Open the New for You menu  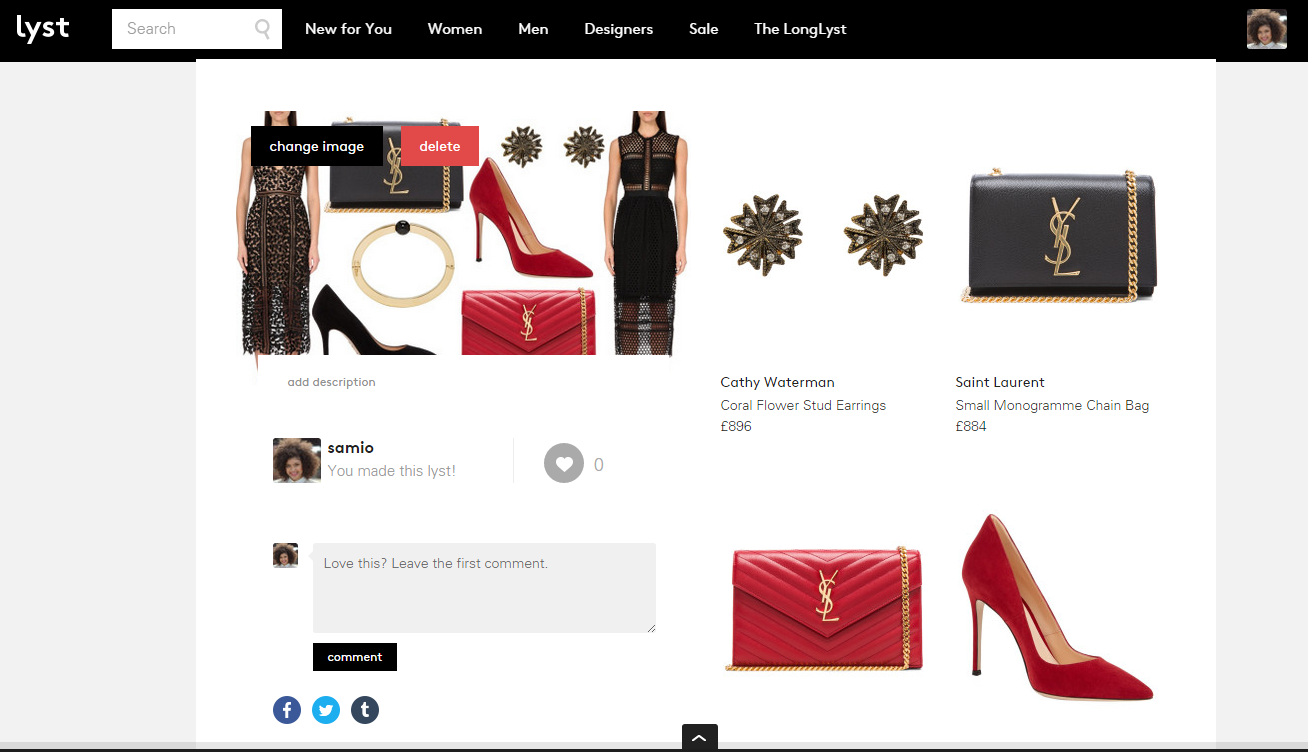click(348, 29)
